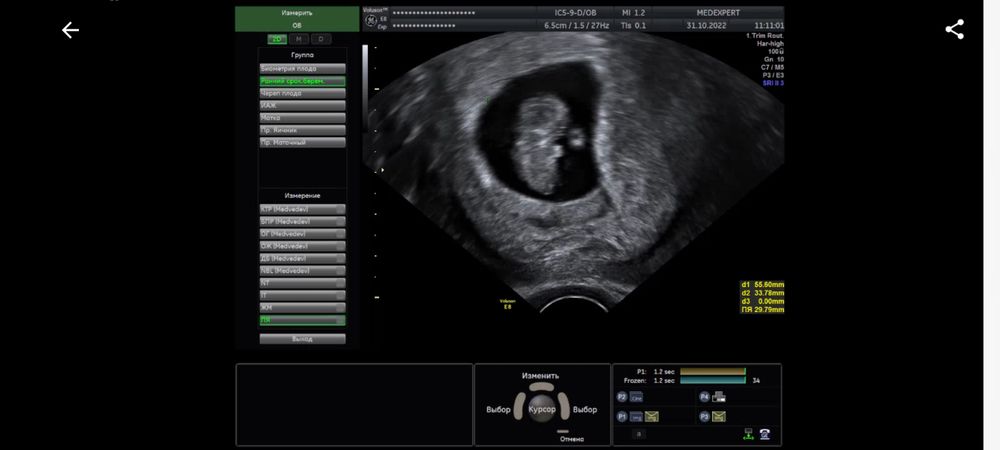Select the Матка group

click(302, 118)
